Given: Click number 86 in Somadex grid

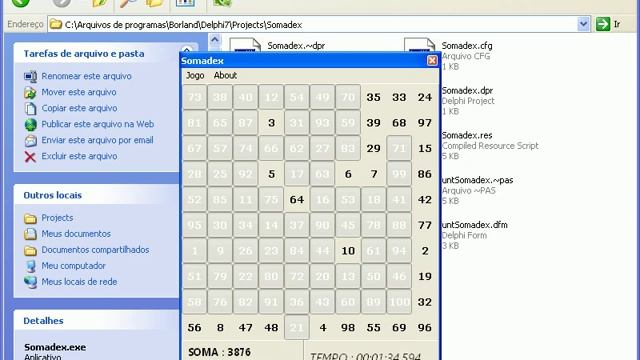Looking at the screenshot, I should (x=424, y=174).
